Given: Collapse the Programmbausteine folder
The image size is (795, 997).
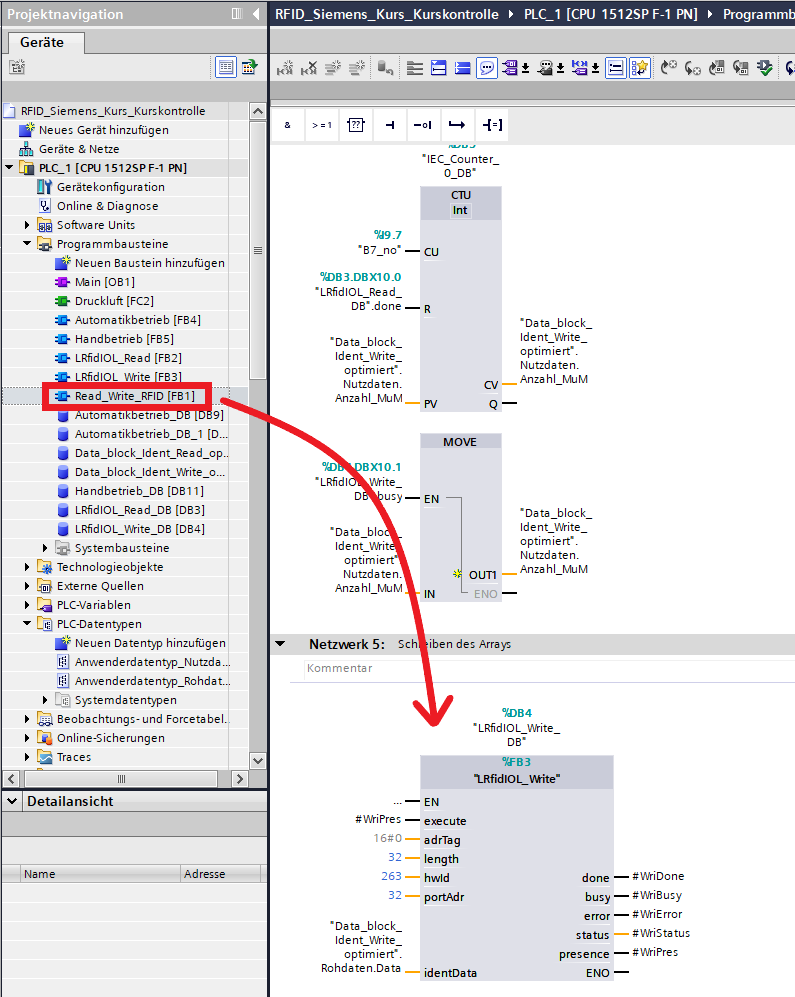Looking at the screenshot, I should point(28,244).
